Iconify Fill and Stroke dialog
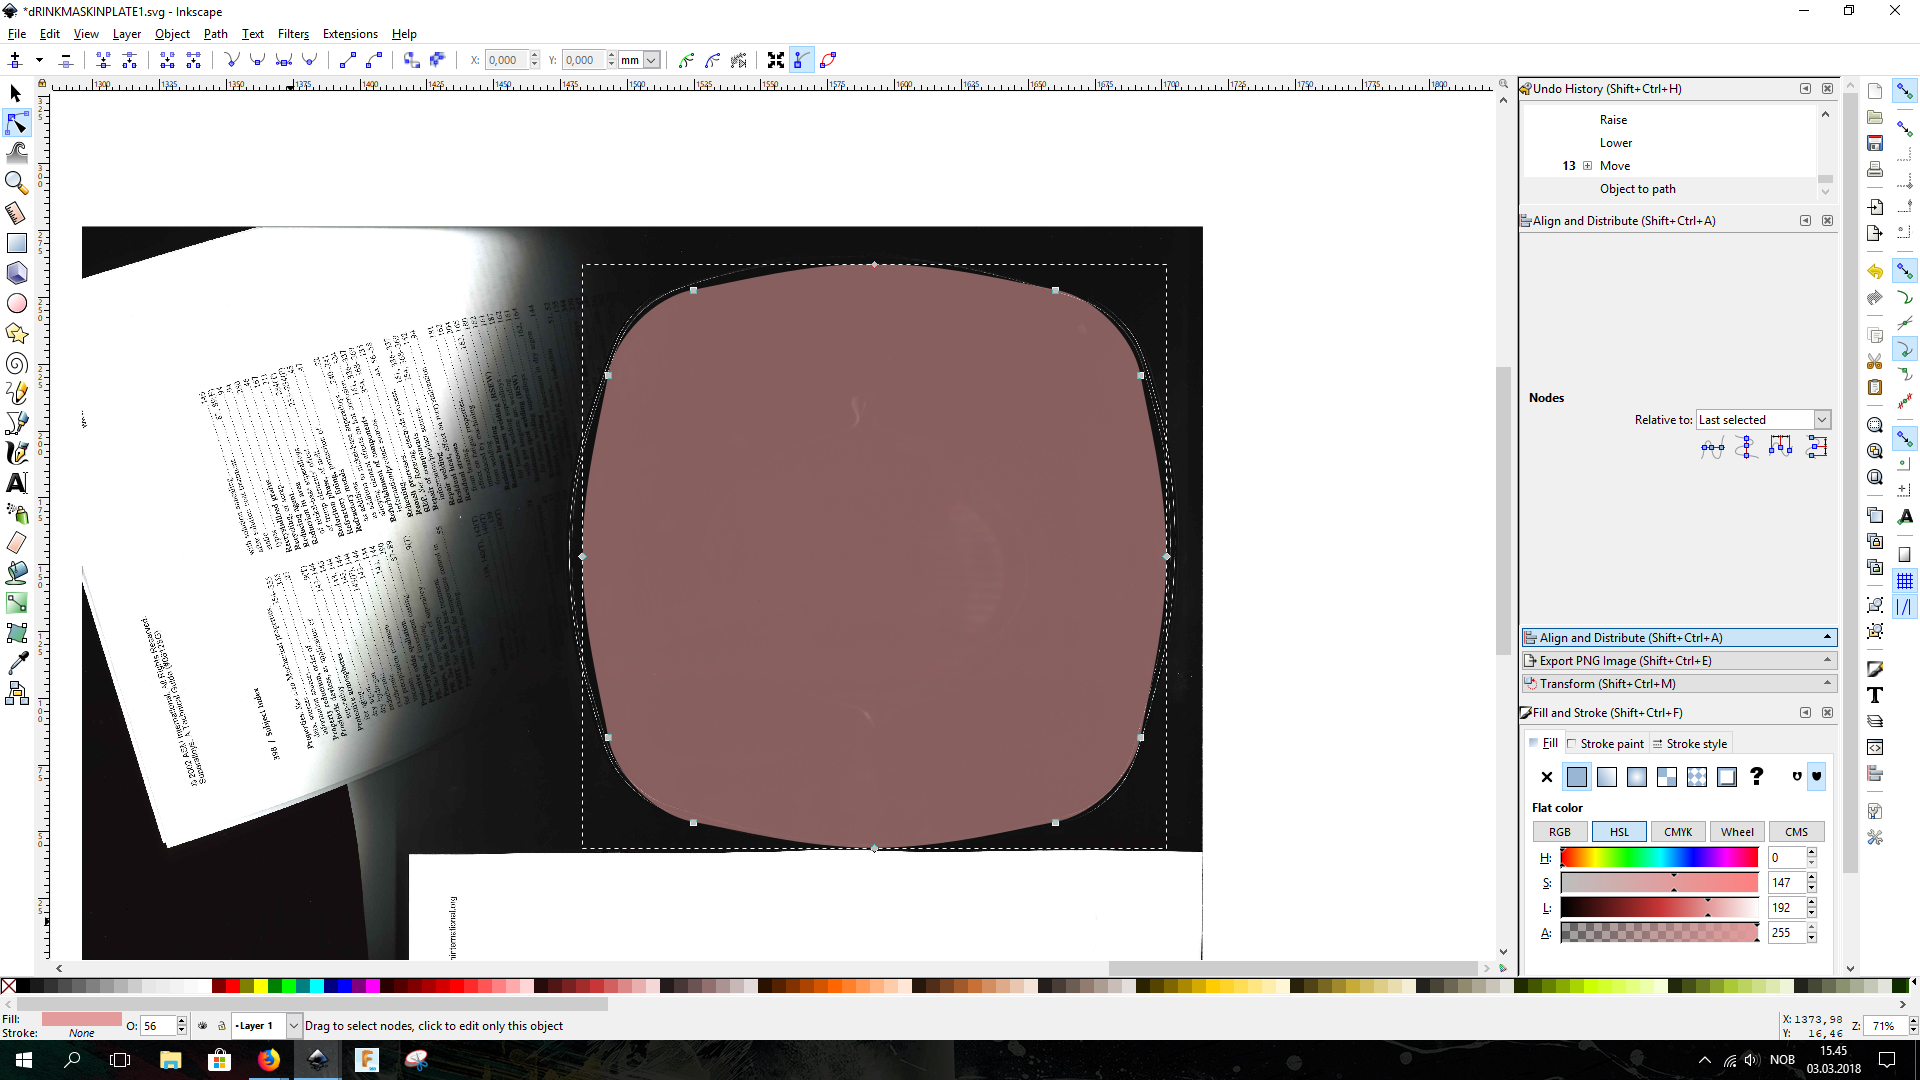The height and width of the screenshot is (1080, 1920). [x=1806, y=713]
